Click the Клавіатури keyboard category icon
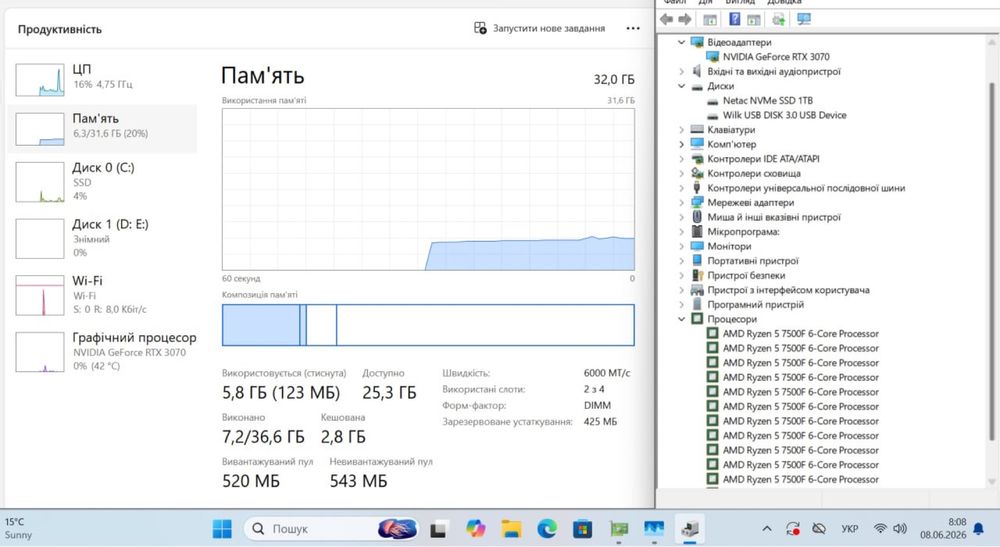The height and width of the screenshot is (547, 1000). pyautogui.click(x=697, y=129)
